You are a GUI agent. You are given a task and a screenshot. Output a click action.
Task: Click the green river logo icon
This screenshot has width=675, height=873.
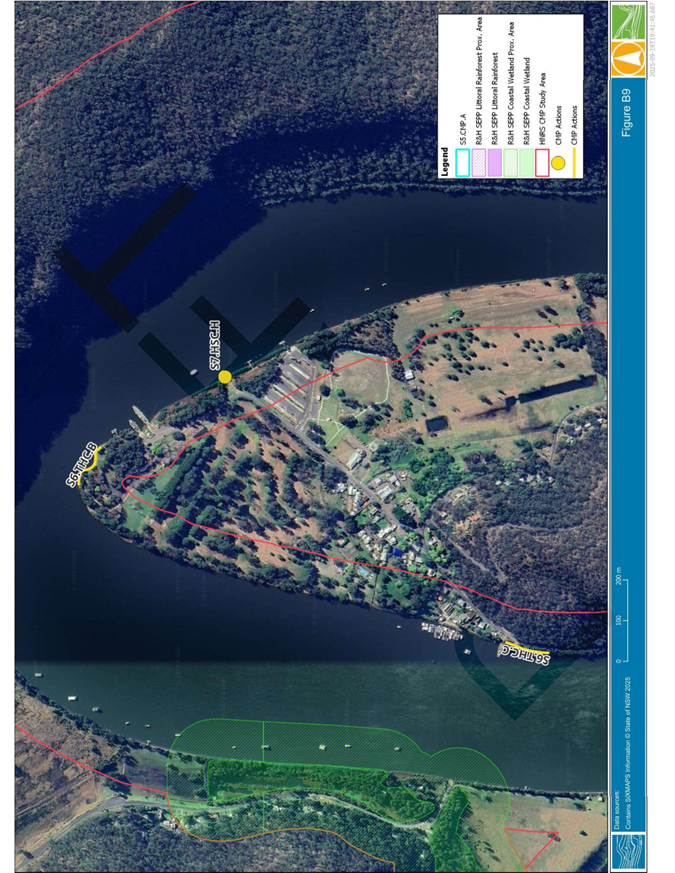(628, 20)
